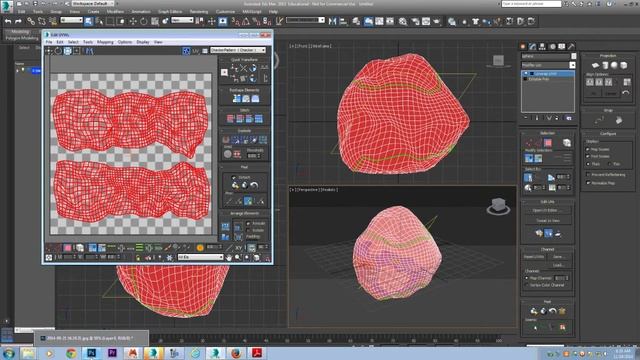
Task: Select Polygon sub-object mode in Edit UVWs bottom bar
Action: coord(67,248)
